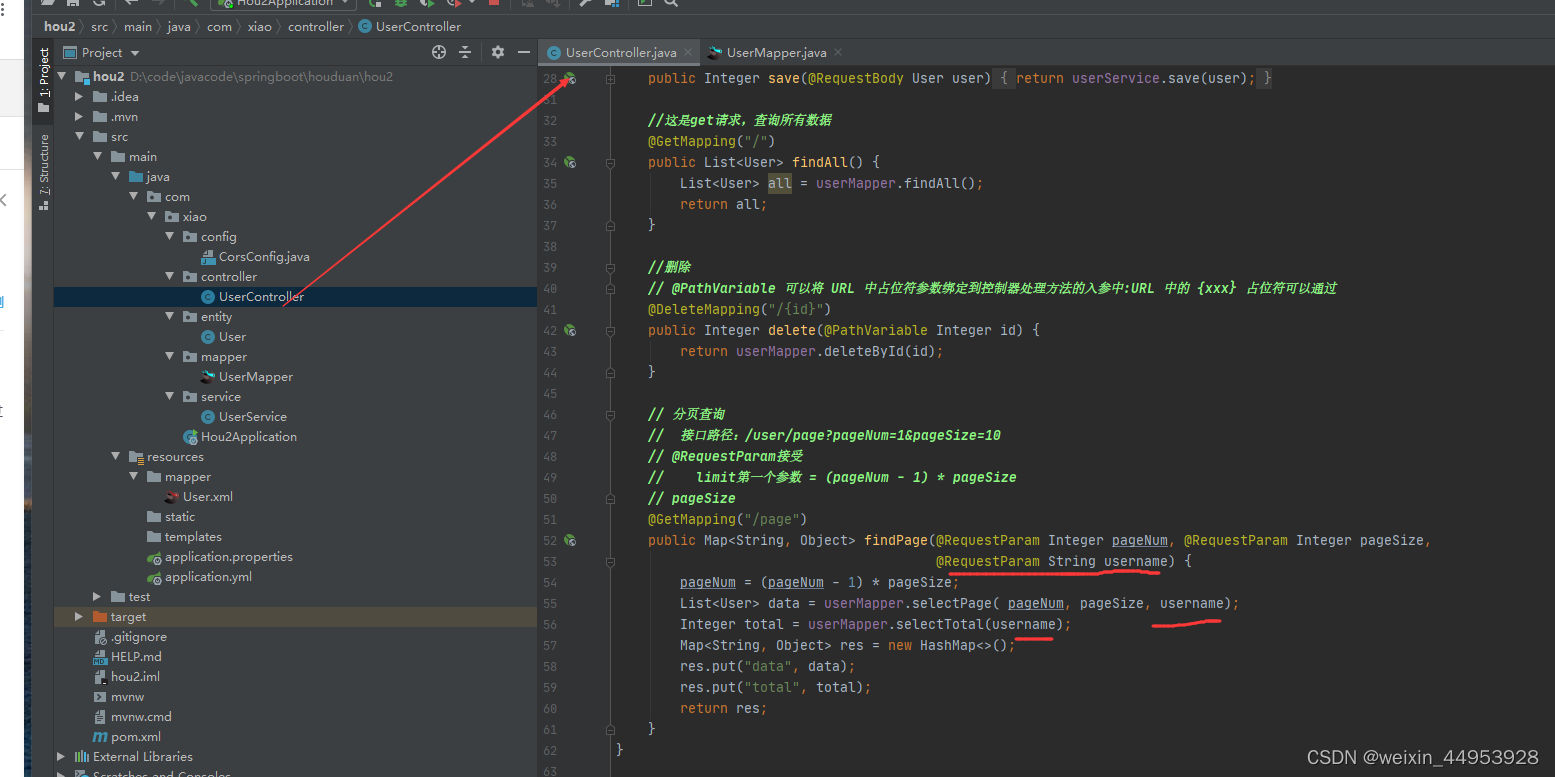Click UserController in the breadcrumb bar
Viewport: 1555px width, 777px height.
click(x=410, y=27)
